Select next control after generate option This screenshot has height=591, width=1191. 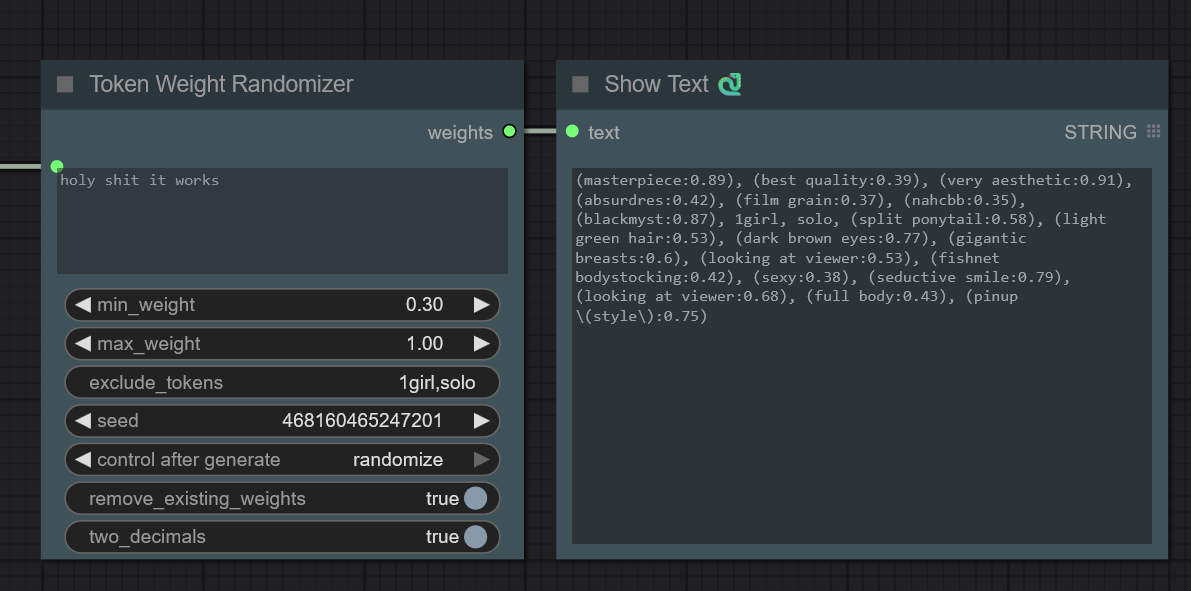[x=482, y=460]
